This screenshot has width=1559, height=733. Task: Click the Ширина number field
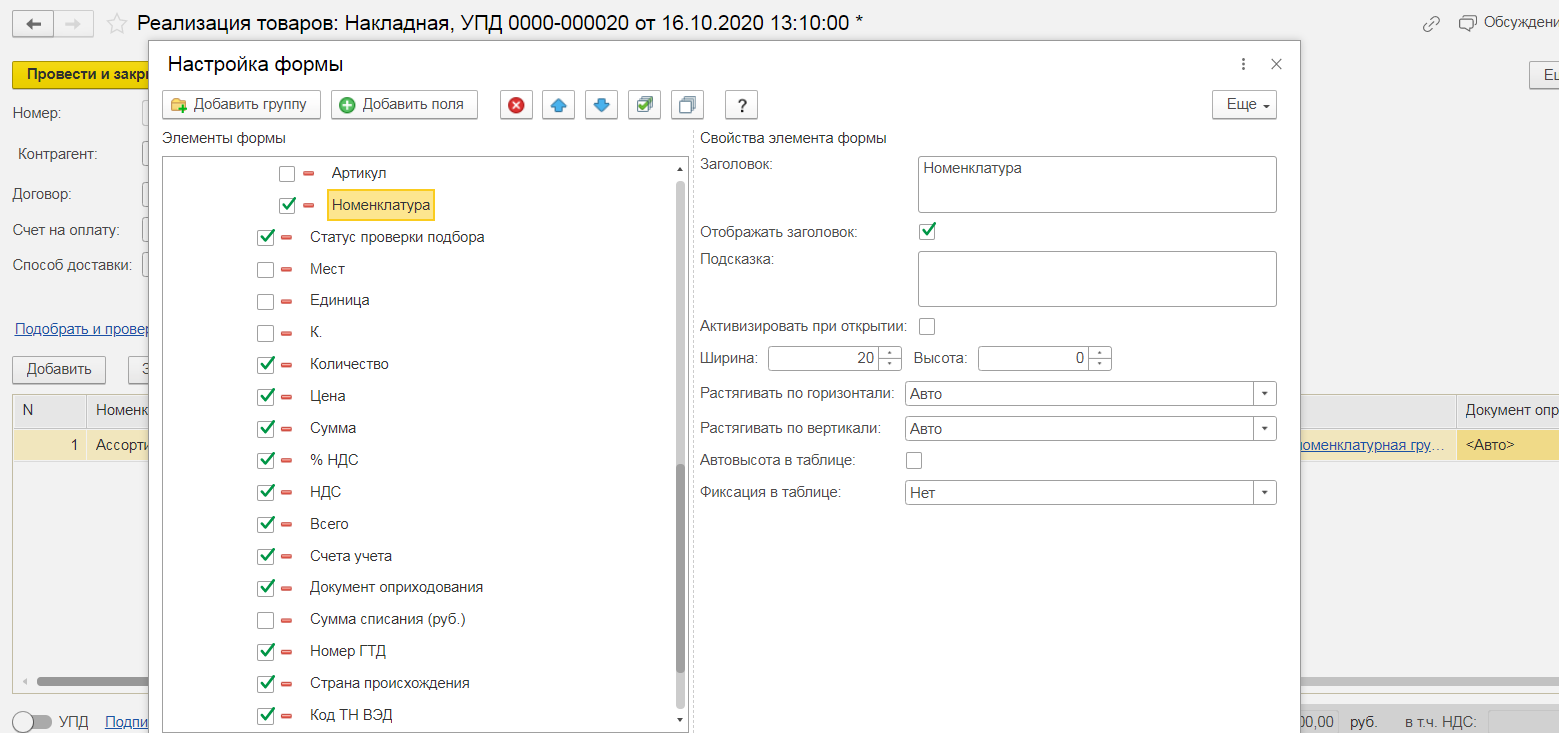(824, 358)
